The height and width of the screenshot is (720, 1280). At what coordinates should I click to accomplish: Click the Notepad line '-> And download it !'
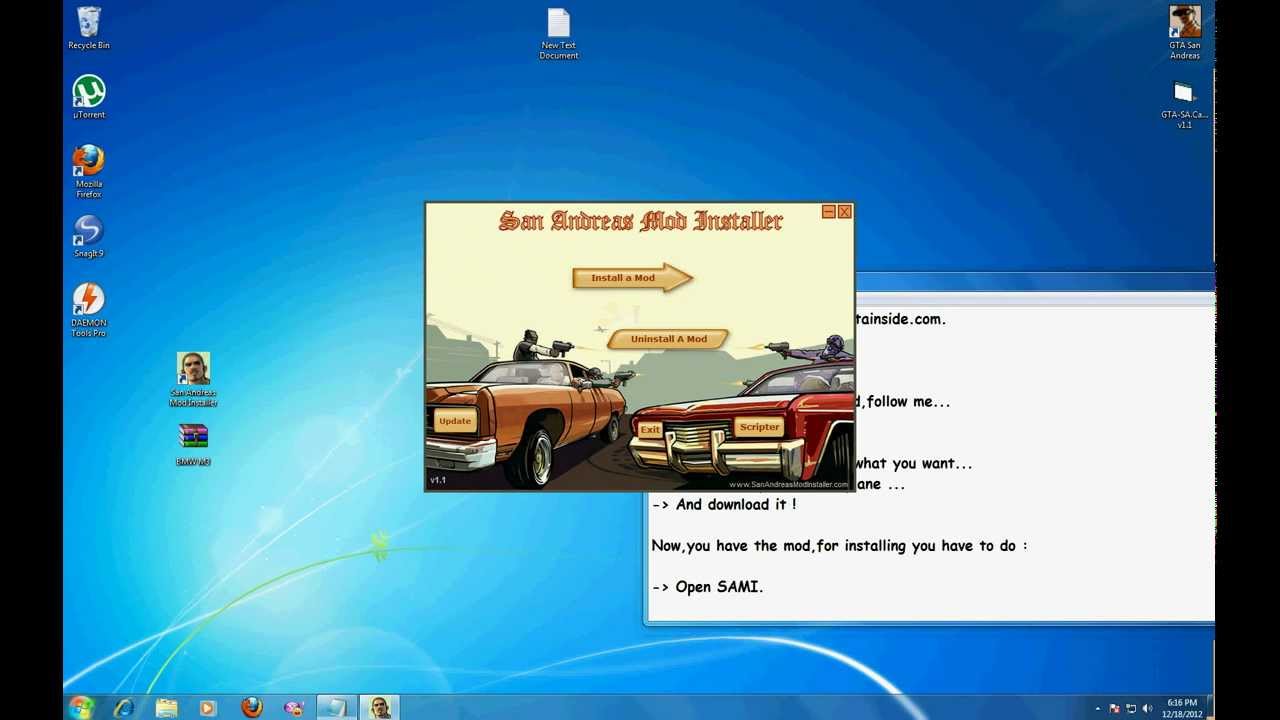click(x=724, y=505)
